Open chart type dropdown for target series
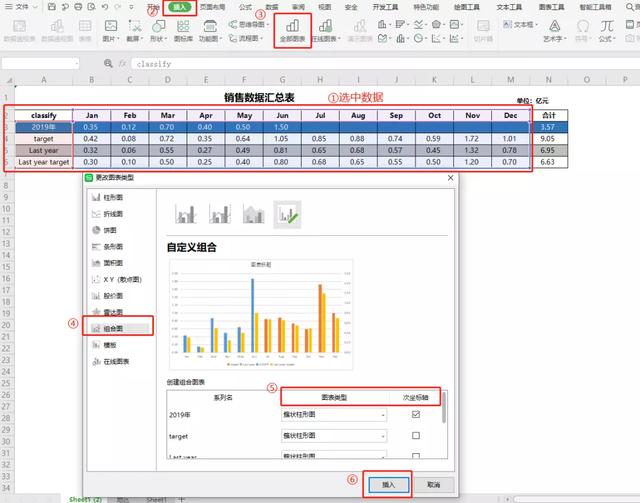 coord(383,436)
